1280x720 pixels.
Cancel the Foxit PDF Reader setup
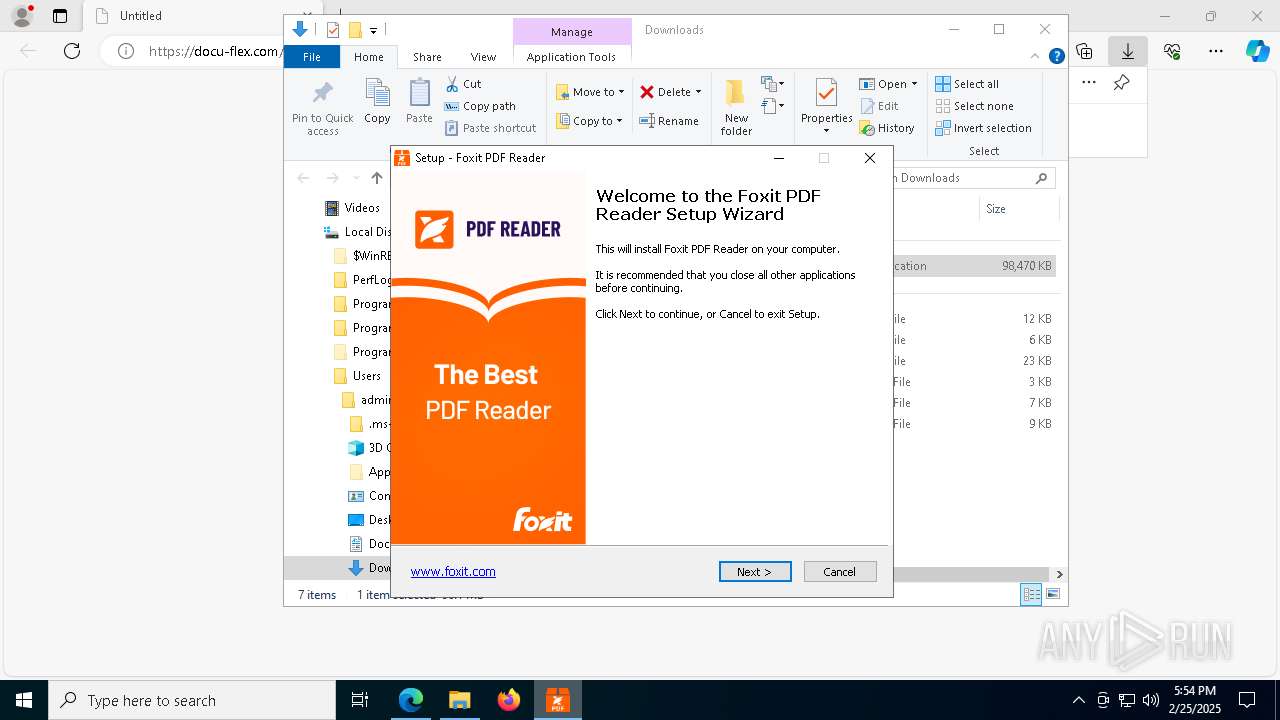840,572
